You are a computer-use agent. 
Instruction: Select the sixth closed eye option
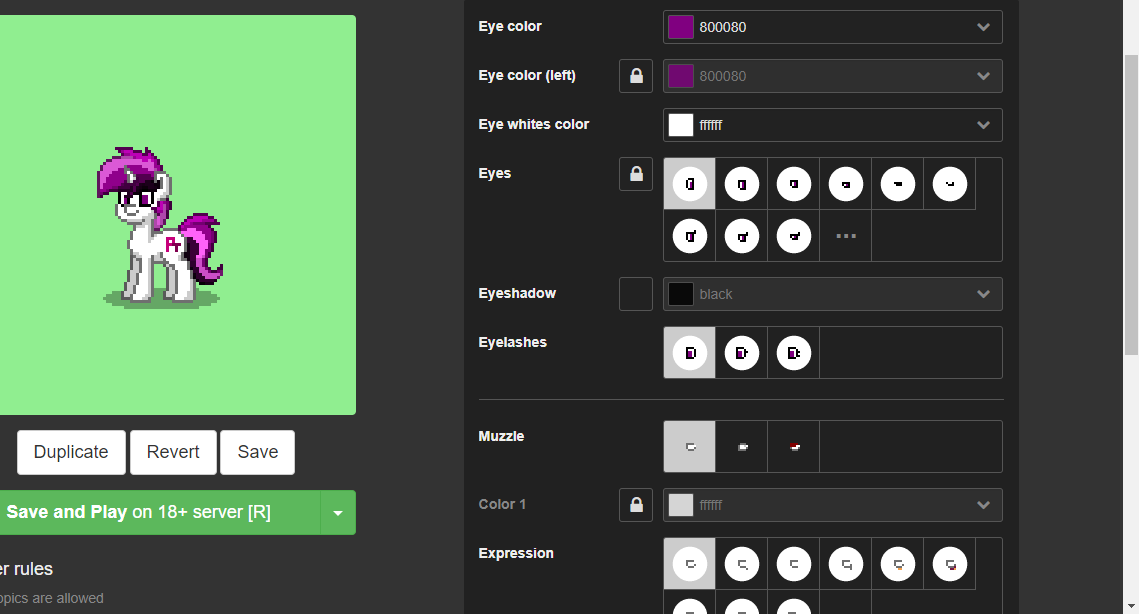click(x=950, y=184)
